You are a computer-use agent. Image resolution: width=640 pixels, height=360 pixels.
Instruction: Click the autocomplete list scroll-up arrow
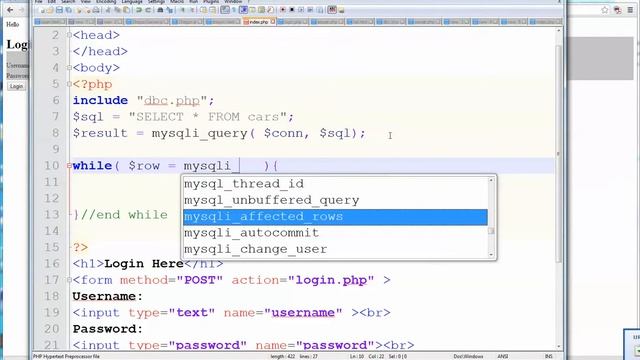coord(491,180)
